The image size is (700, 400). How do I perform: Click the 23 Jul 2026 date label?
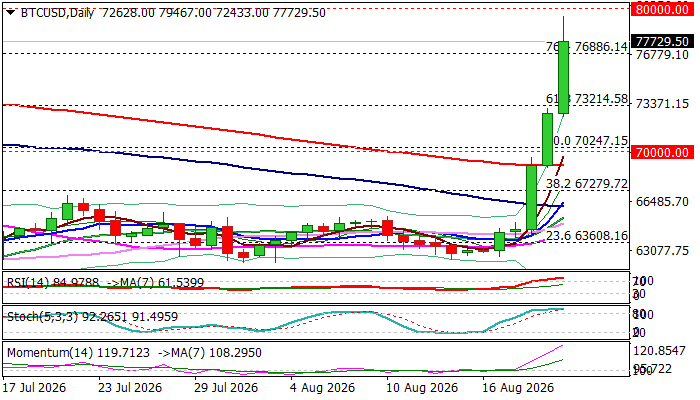click(x=130, y=388)
